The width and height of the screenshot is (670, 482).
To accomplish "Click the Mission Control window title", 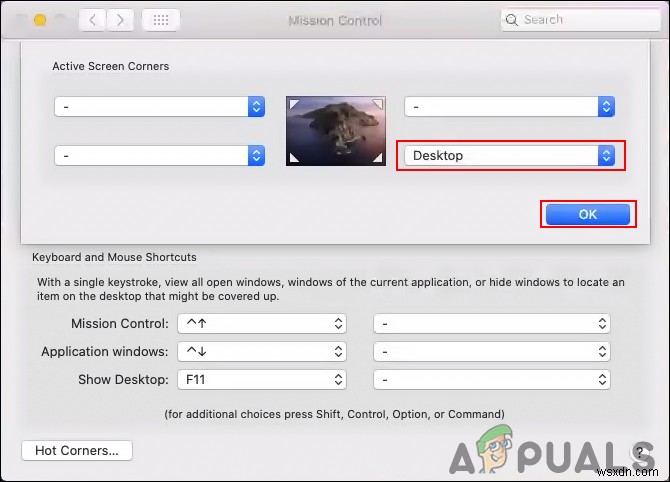I will (335, 21).
